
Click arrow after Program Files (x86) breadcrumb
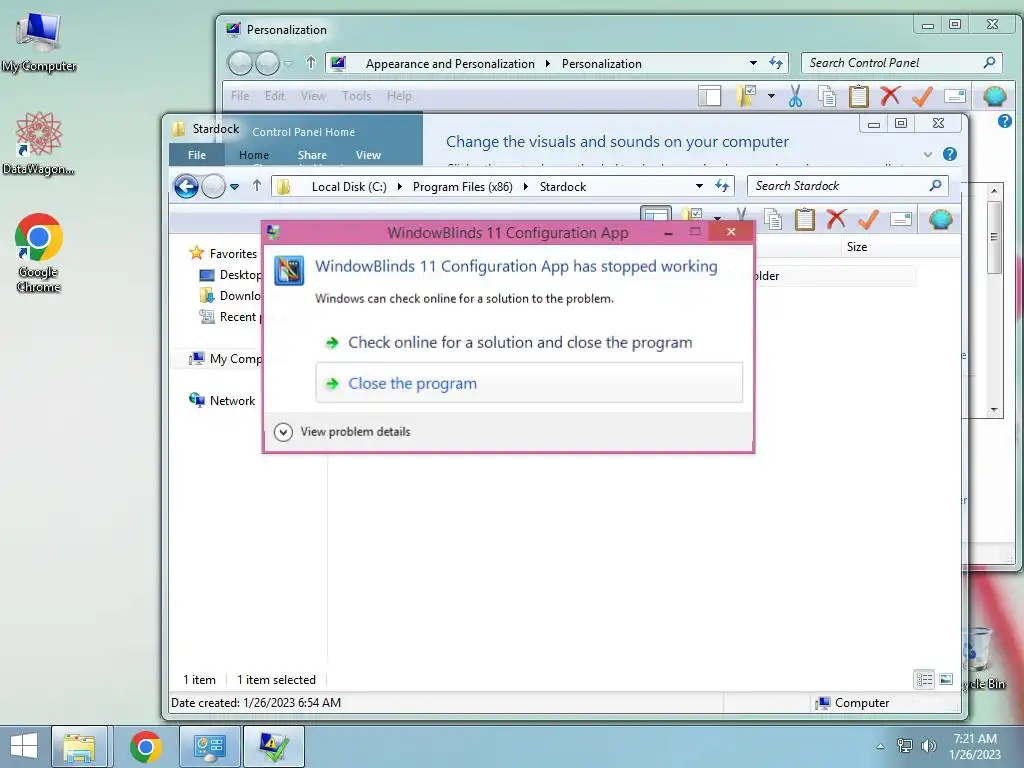coord(525,187)
